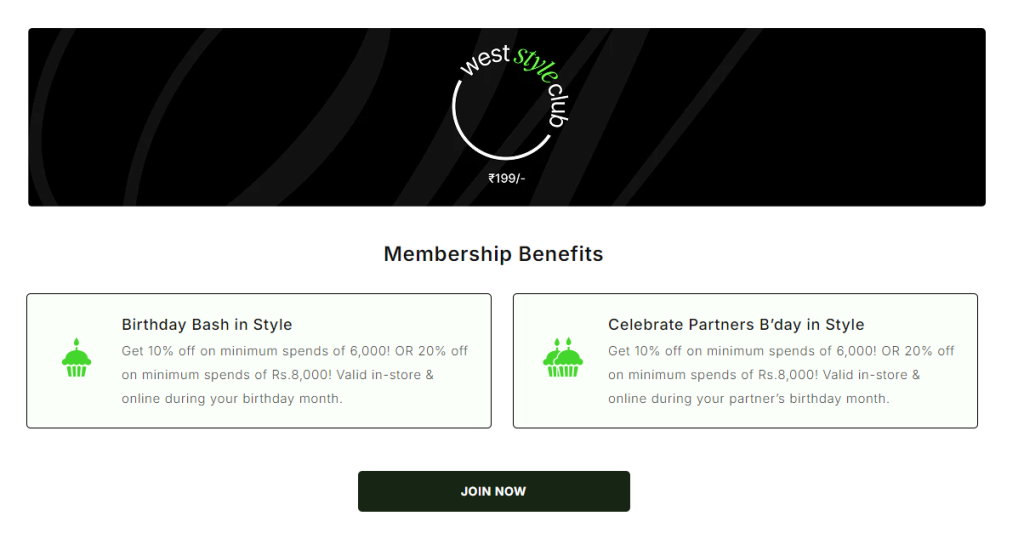Viewport: 1024px width, 533px height.
Task: Select the "Celebrate Partners B'day in Style" title
Action: click(736, 325)
